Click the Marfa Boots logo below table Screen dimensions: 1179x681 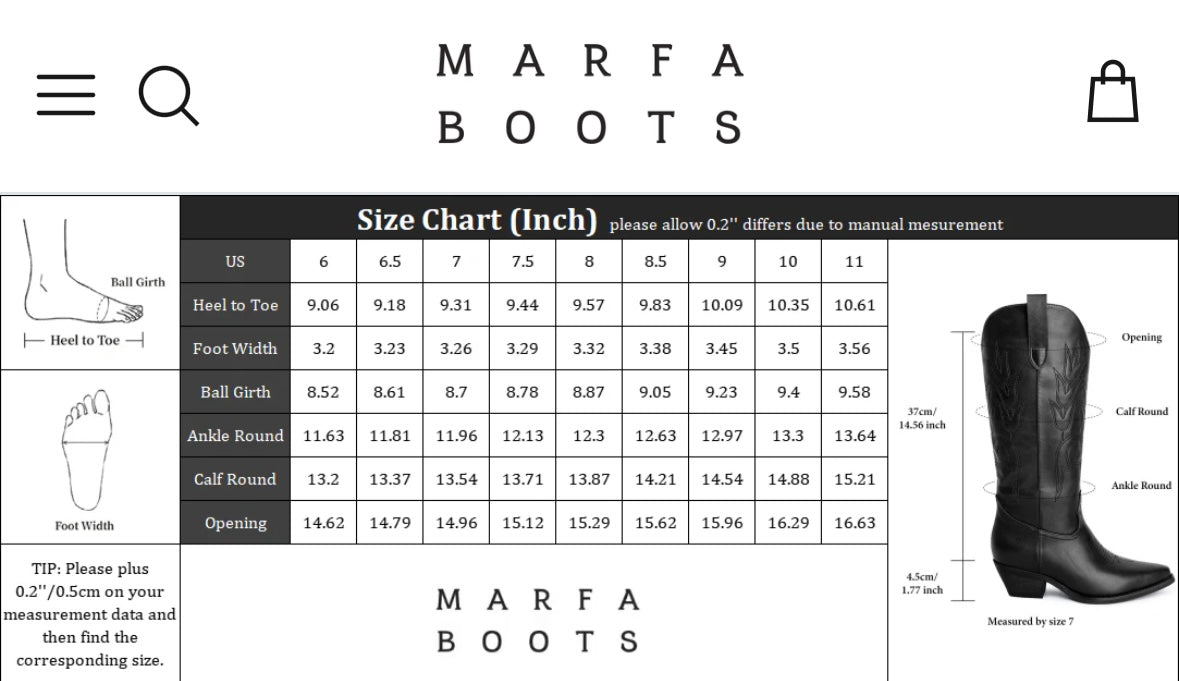536,620
